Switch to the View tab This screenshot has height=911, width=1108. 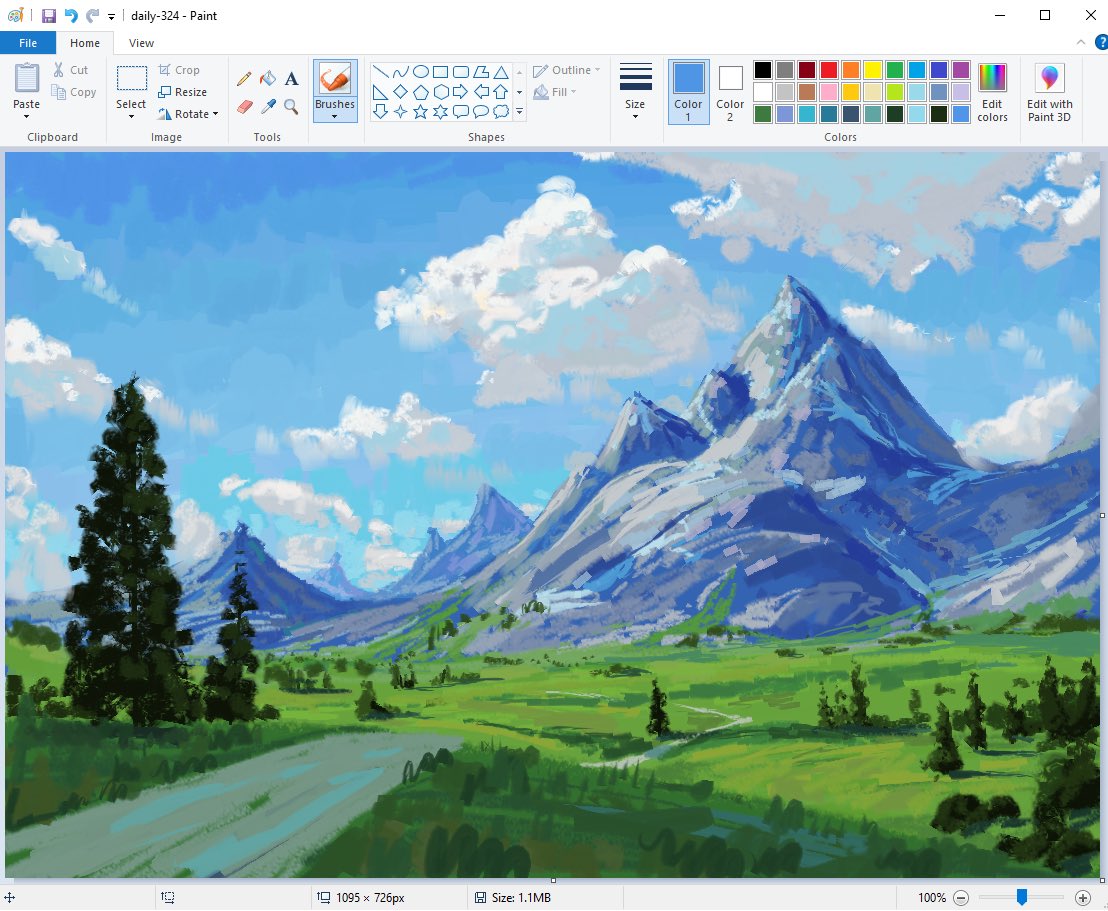coord(141,43)
